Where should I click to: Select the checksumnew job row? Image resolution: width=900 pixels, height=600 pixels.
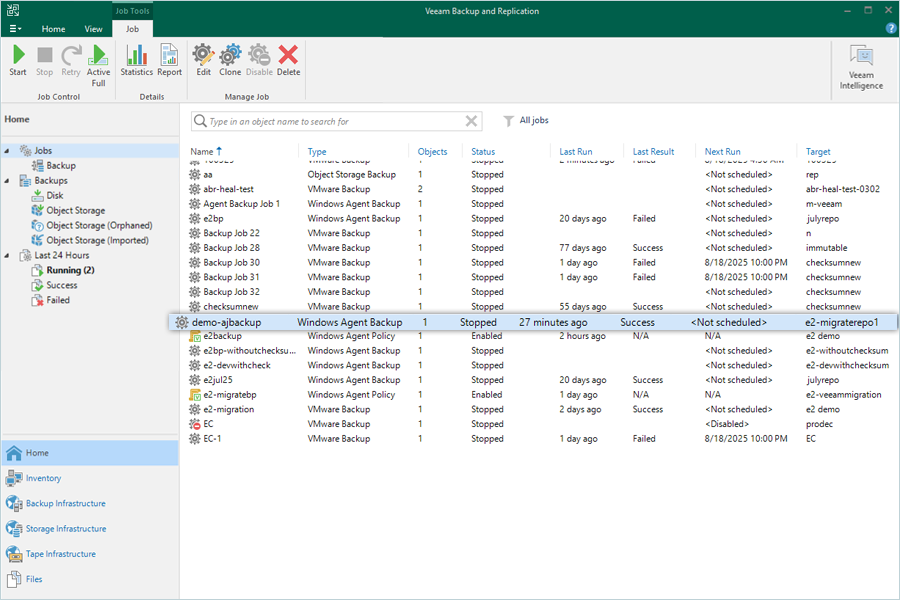pyautogui.click(x=540, y=307)
